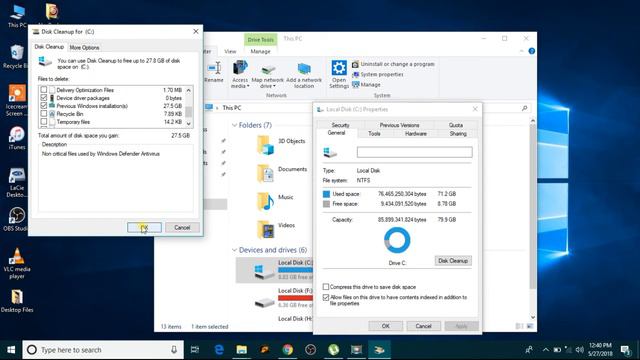This screenshot has height=360, width=640.
Task: Open System properties in ribbon
Action: [378, 74]
